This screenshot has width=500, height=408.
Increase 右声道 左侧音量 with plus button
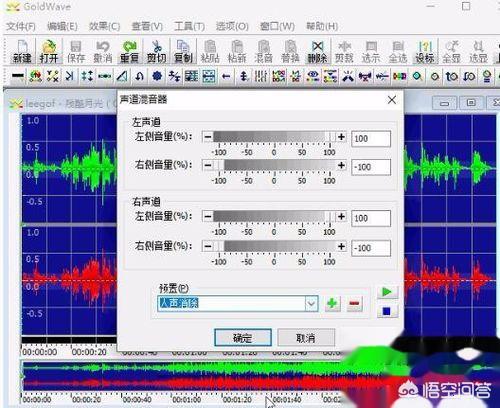pyautogui.click(x=341, y=217)
